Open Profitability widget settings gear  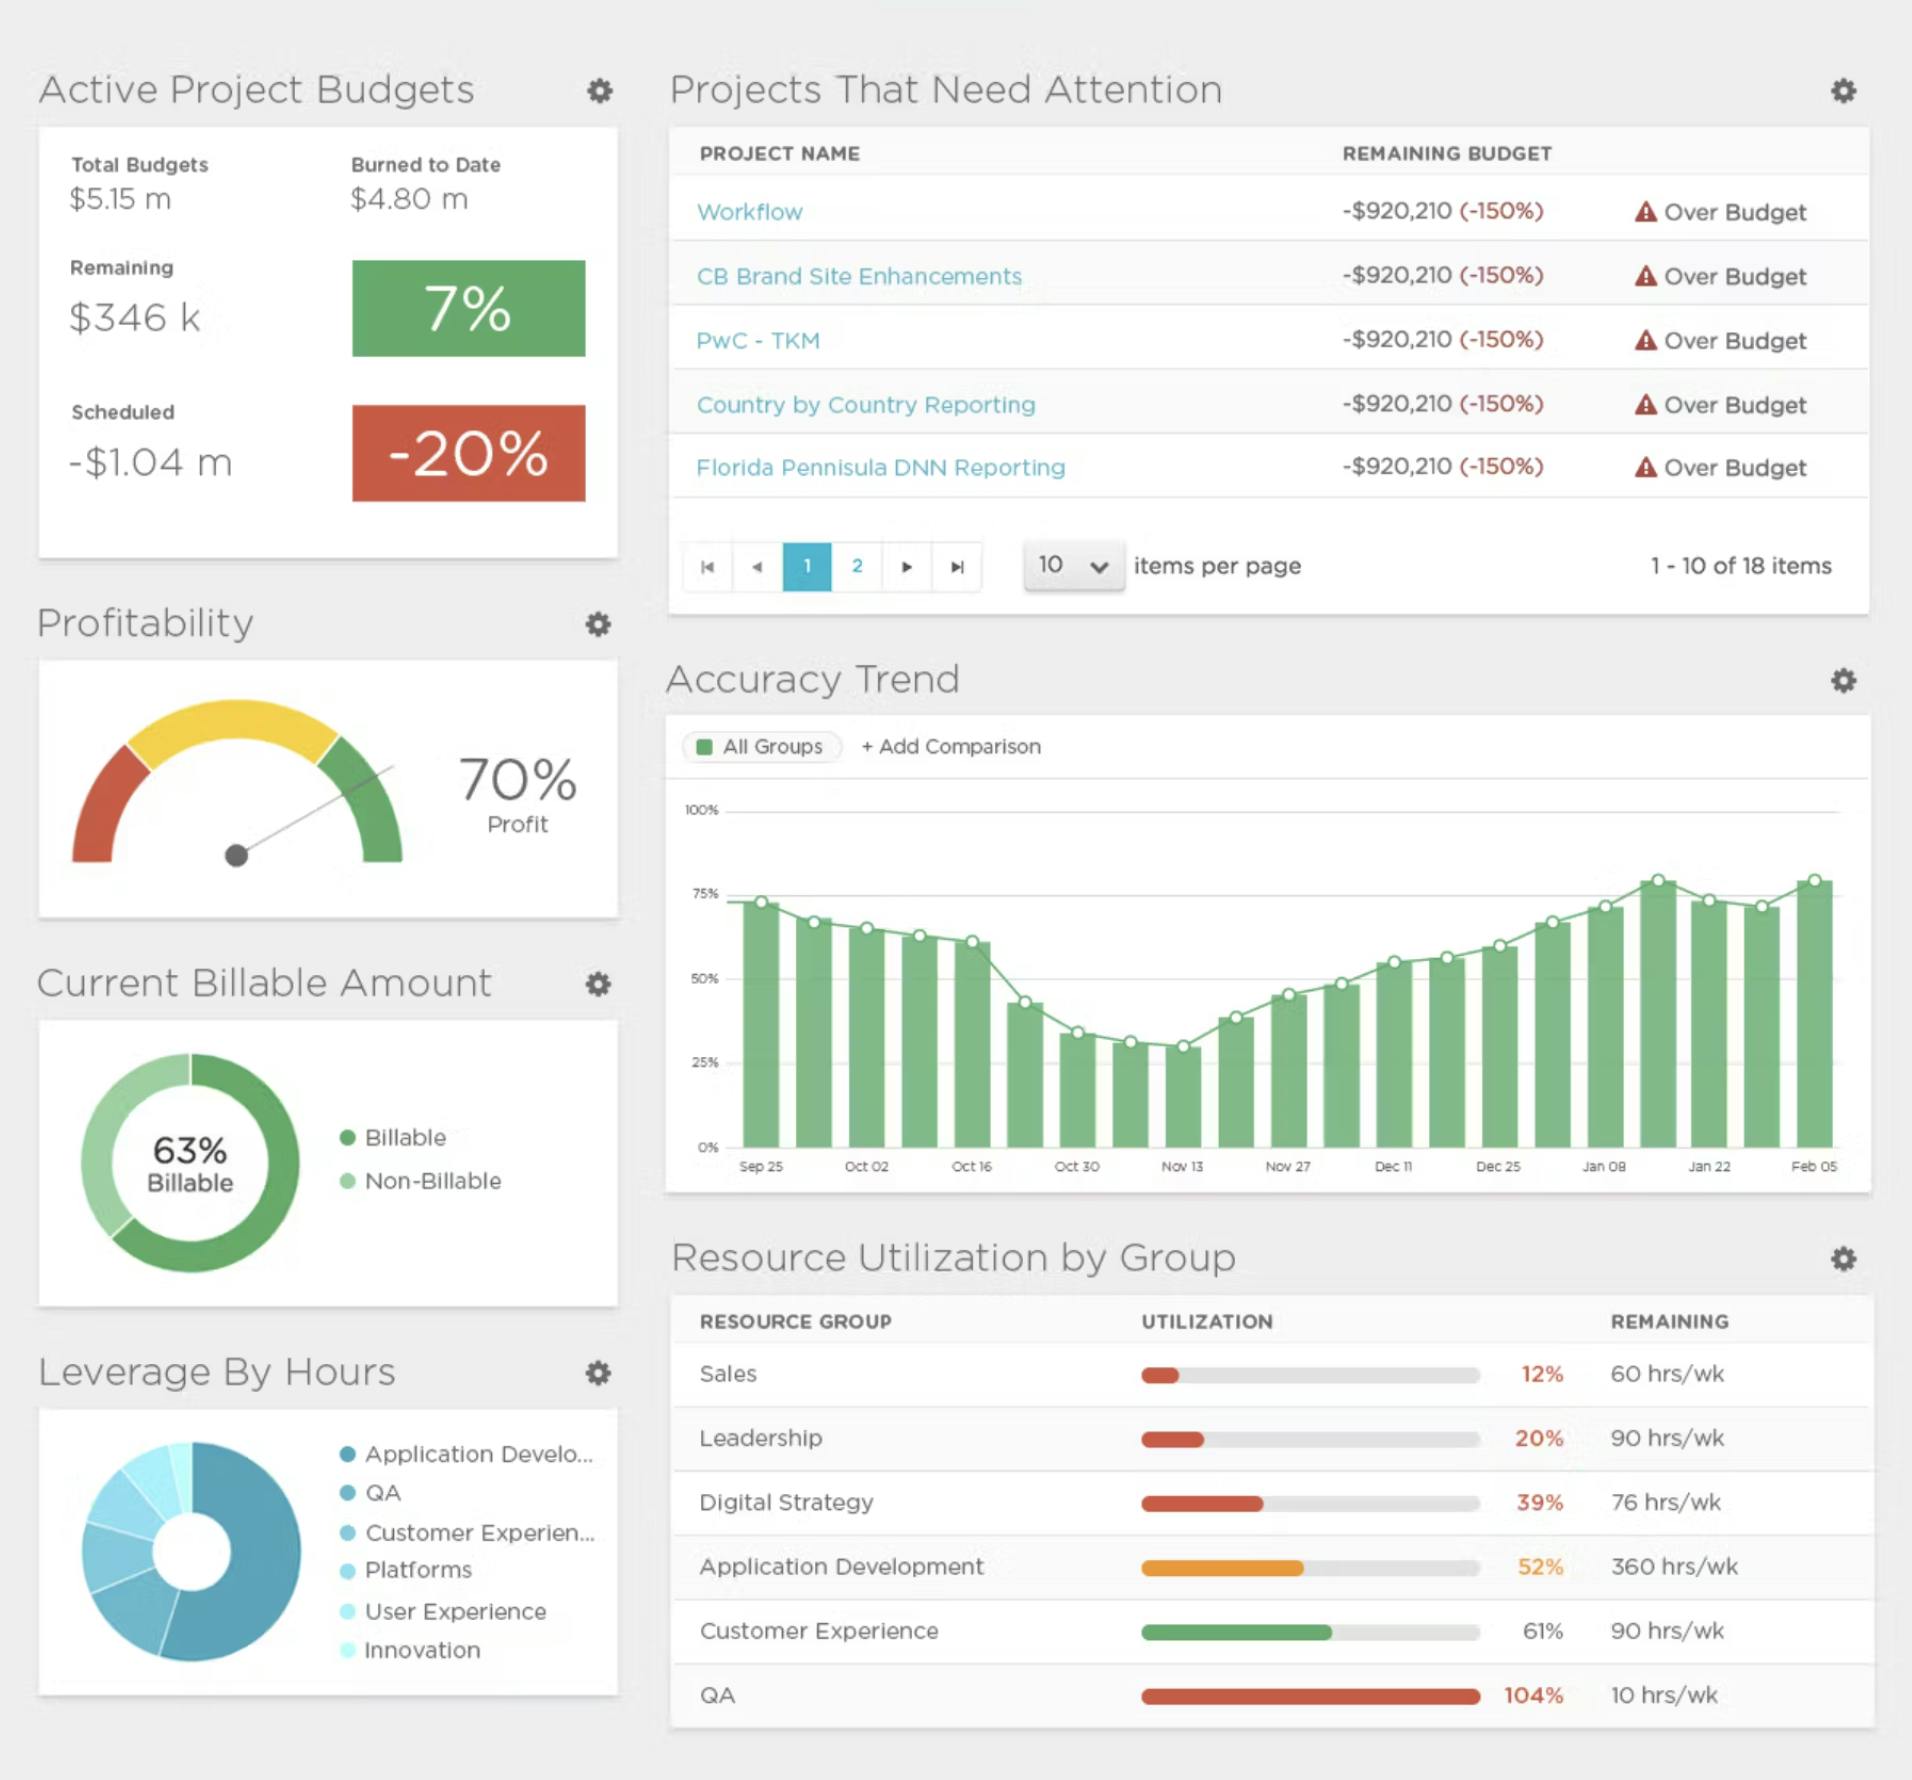(x=598, y=625)
